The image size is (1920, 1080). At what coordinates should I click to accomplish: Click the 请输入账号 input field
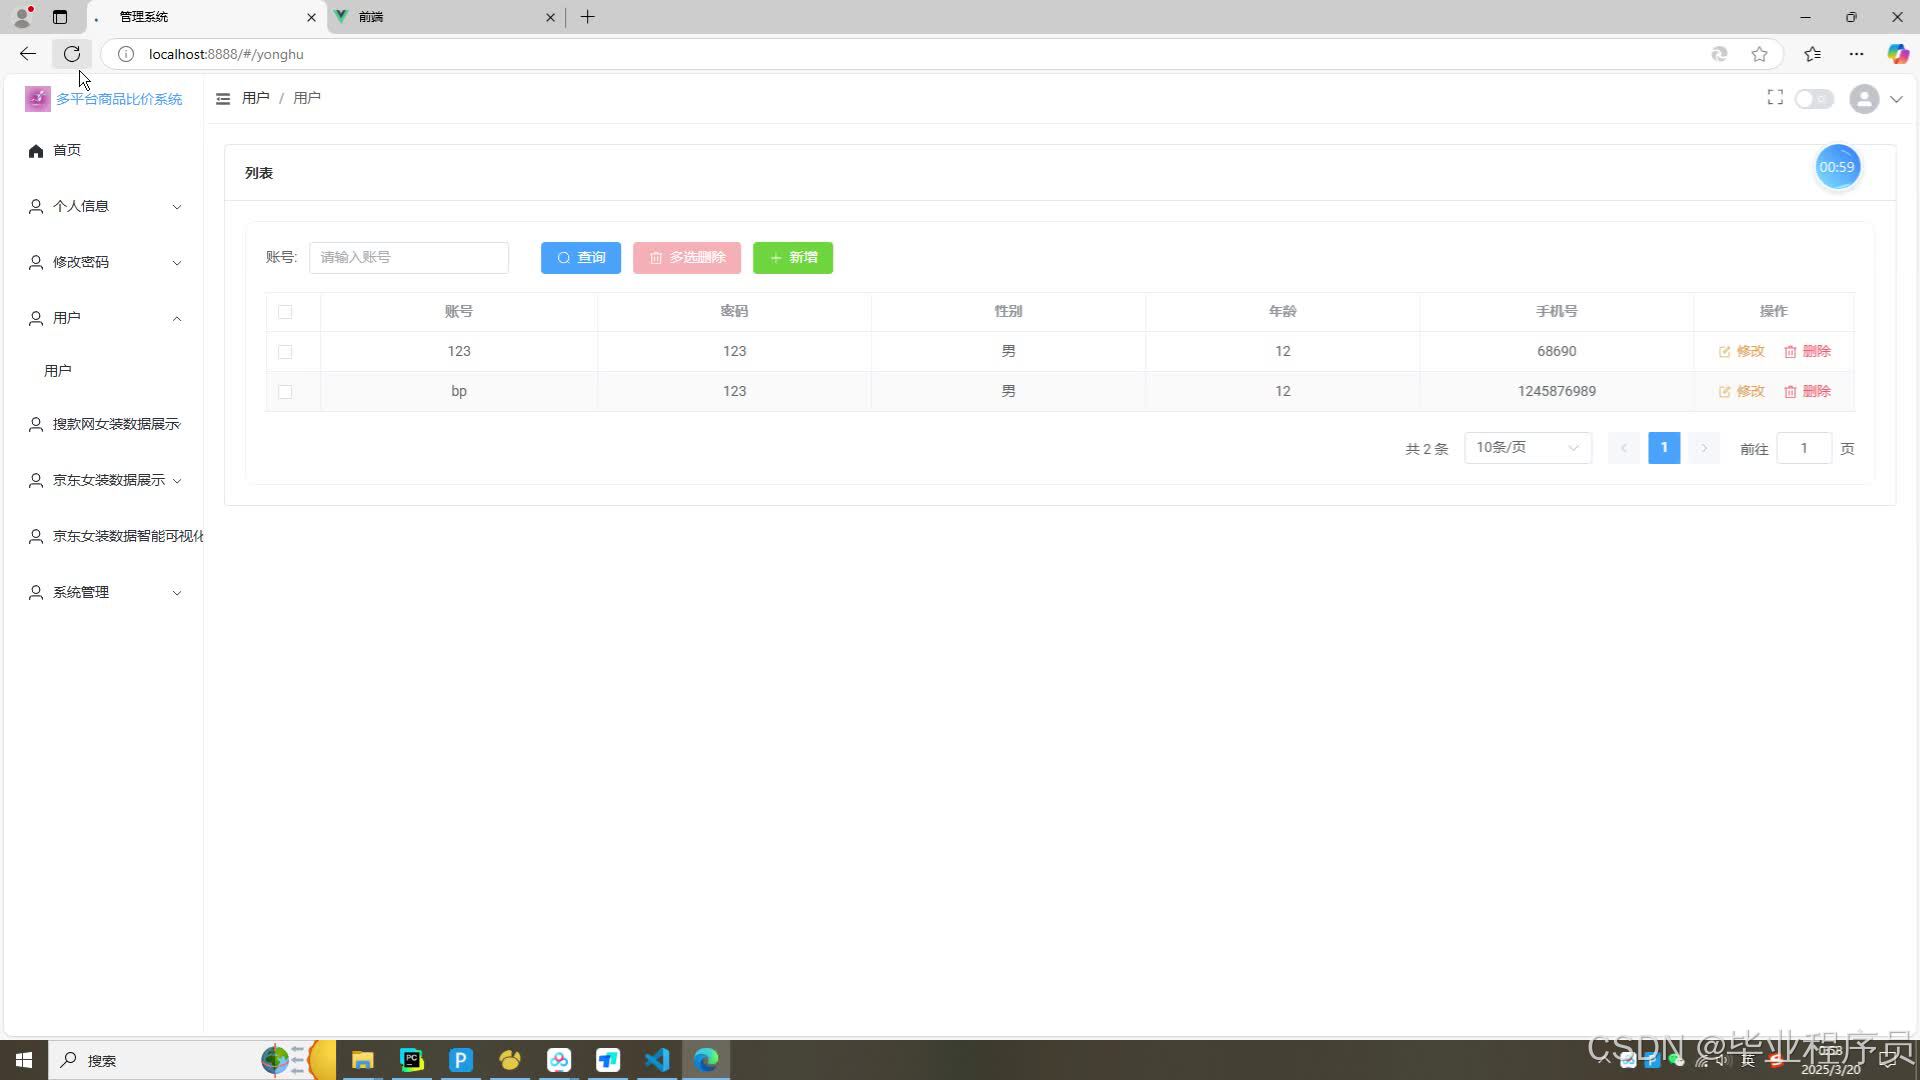point(408,258)
